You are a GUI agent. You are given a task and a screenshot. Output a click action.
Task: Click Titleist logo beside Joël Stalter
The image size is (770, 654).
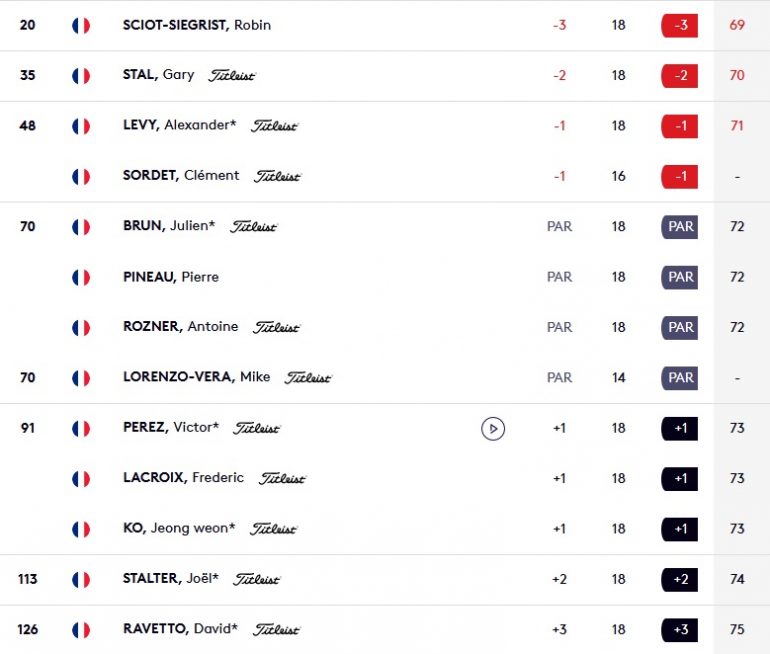click(x=256, y=579)
